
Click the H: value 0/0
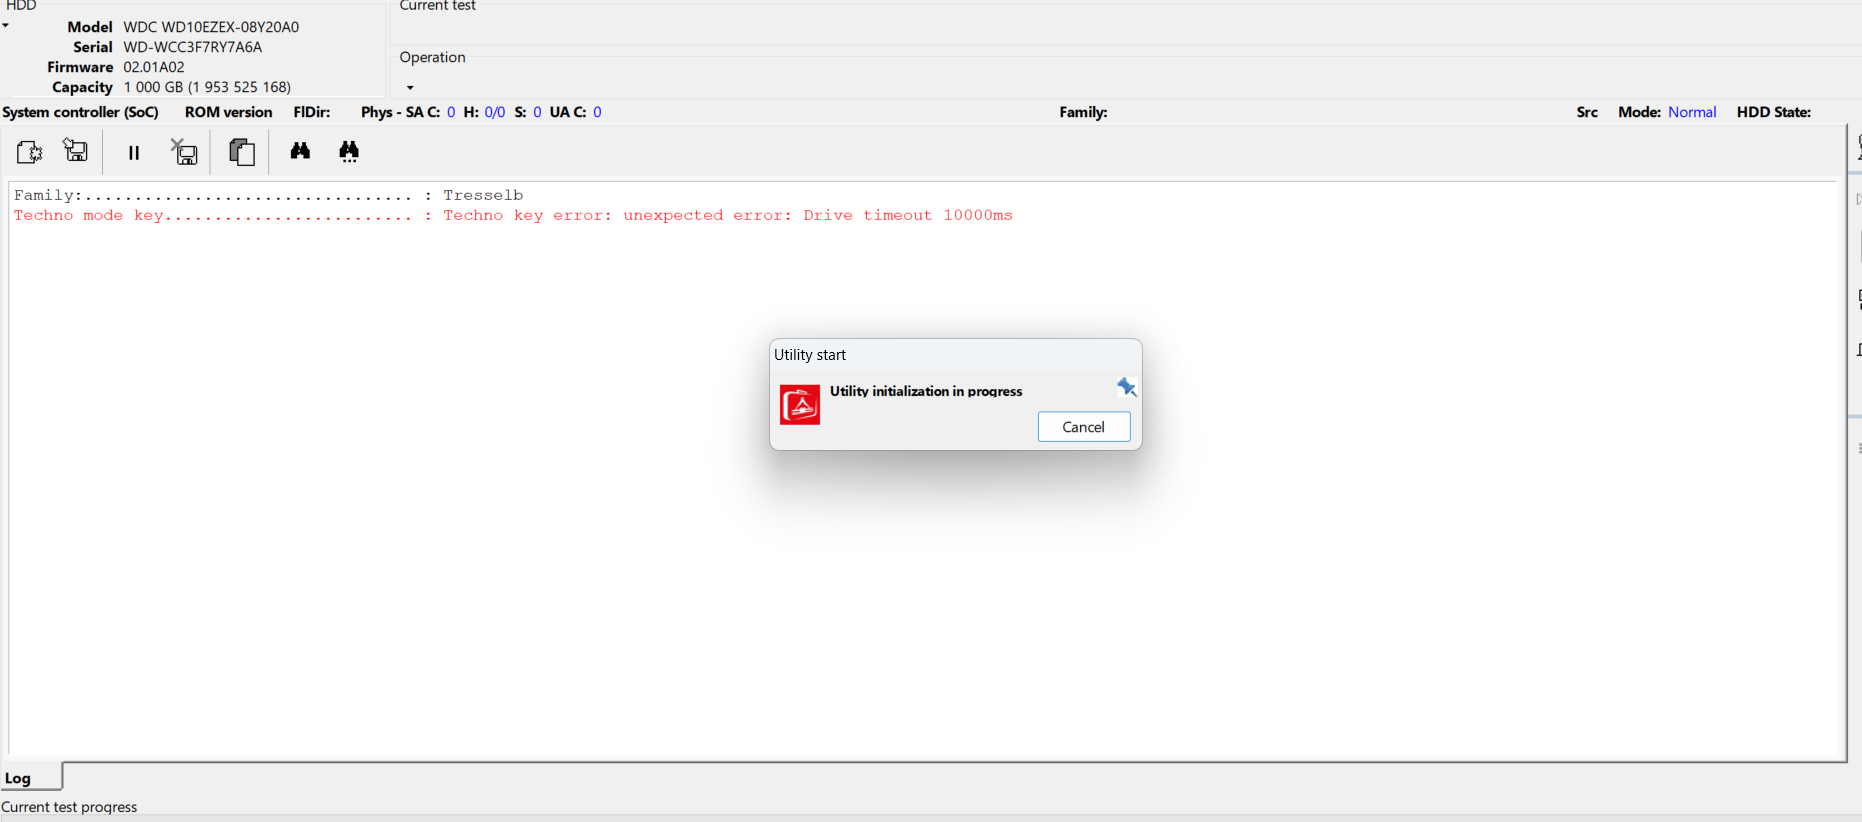tap(495, 112)
